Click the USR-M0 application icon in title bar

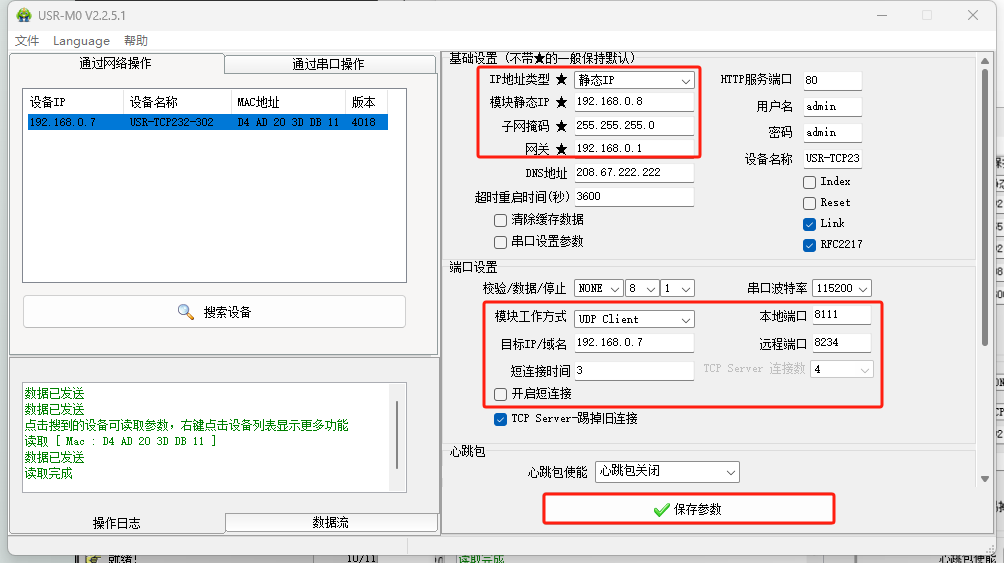[24, 15]
